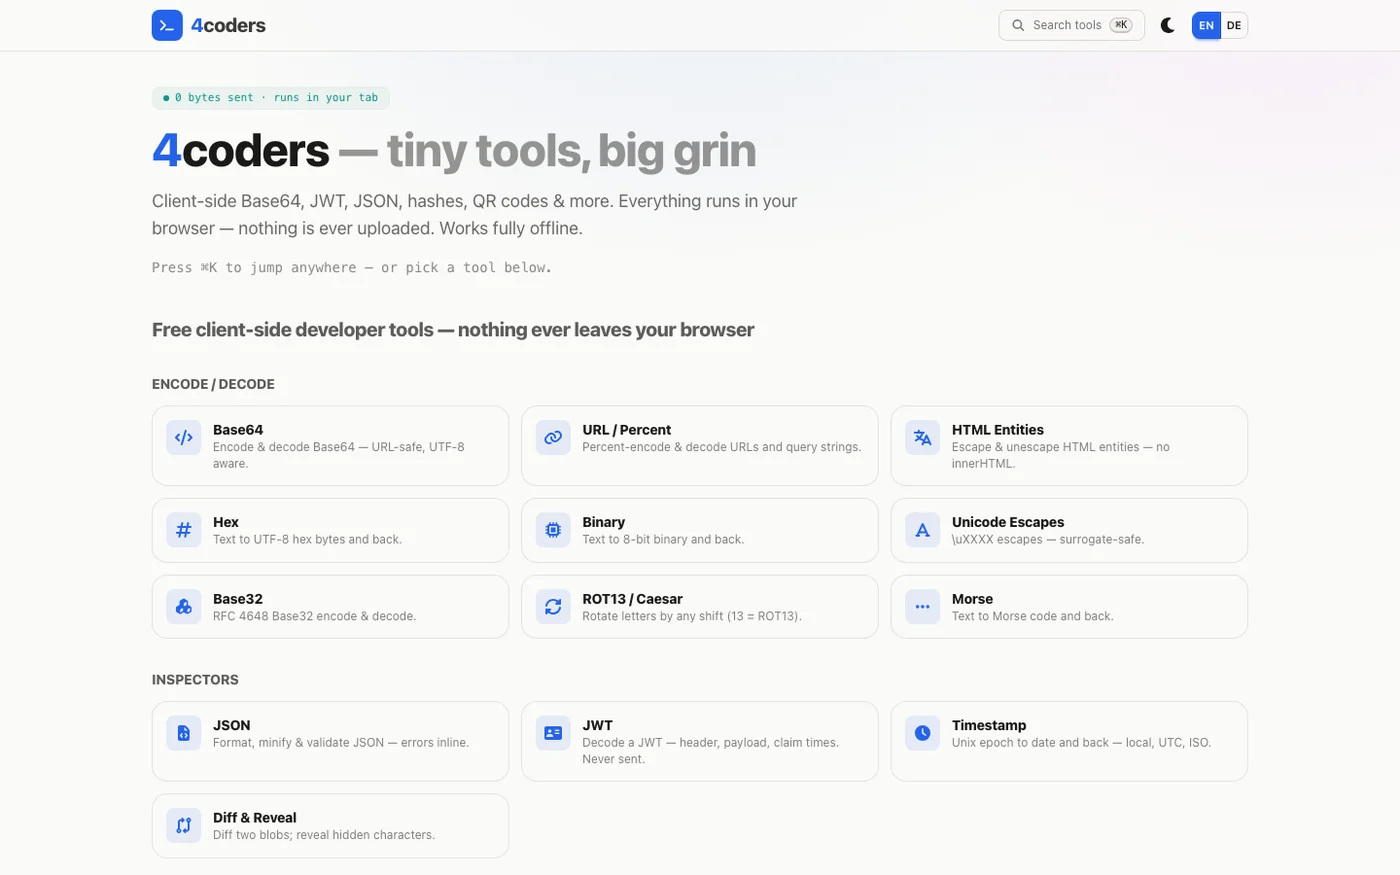
Task: Click the ⌘K shortcut badge in search
Action: click(x=1121, y=25)
